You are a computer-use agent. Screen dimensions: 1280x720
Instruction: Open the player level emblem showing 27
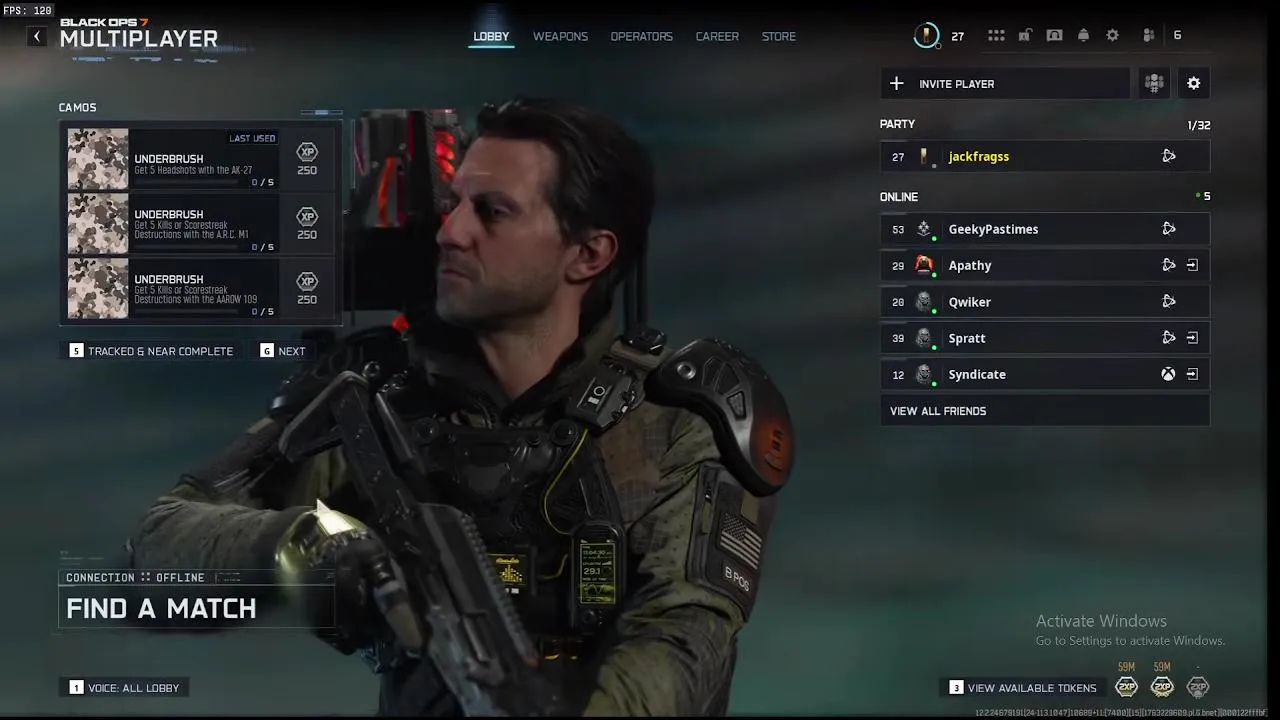926,36
